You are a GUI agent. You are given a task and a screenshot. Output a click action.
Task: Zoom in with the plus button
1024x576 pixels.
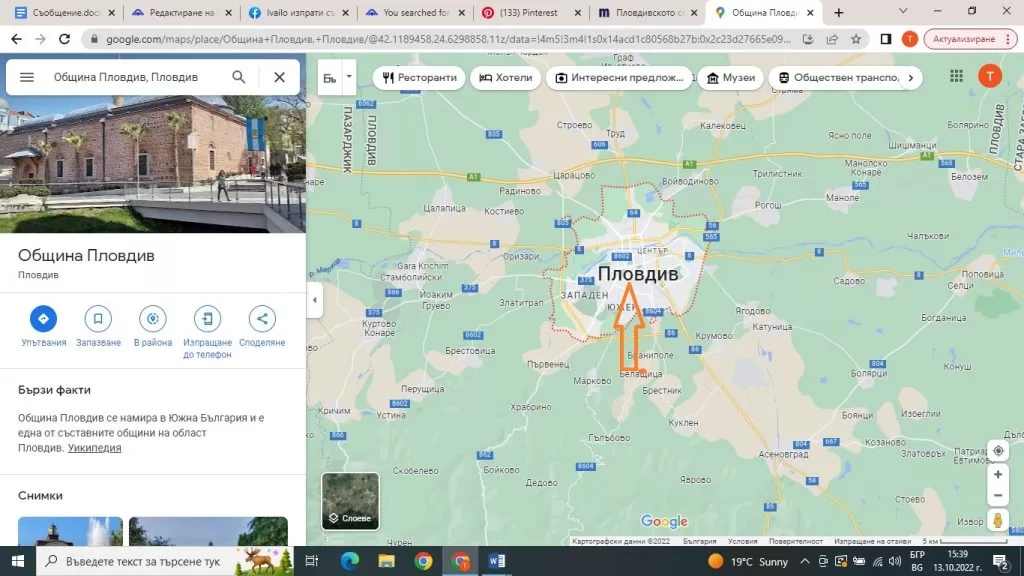pyautogui.click(x=998, y=475)
